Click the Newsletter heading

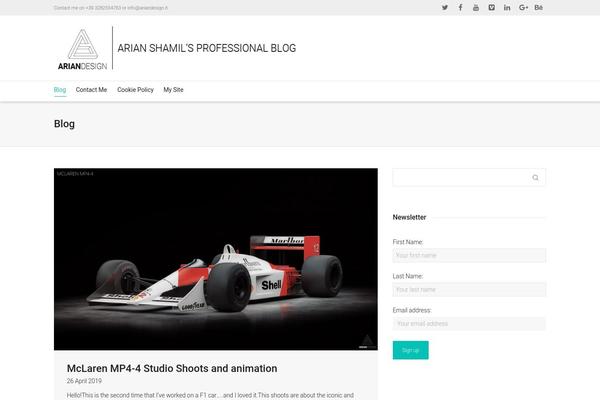pos(409,217)
